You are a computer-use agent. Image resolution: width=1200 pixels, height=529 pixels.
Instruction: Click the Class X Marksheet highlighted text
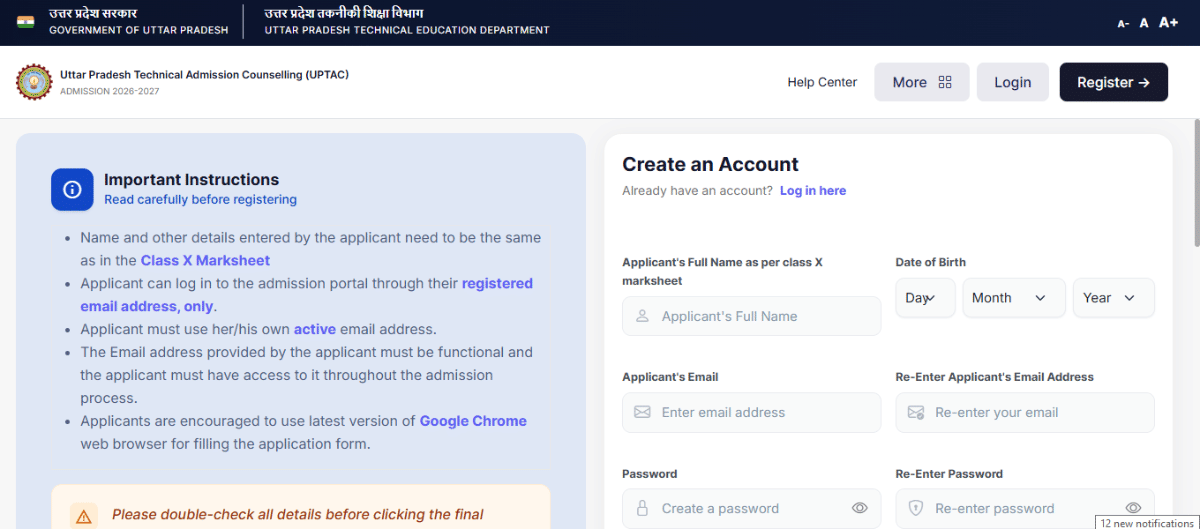[x=205, y=260]
